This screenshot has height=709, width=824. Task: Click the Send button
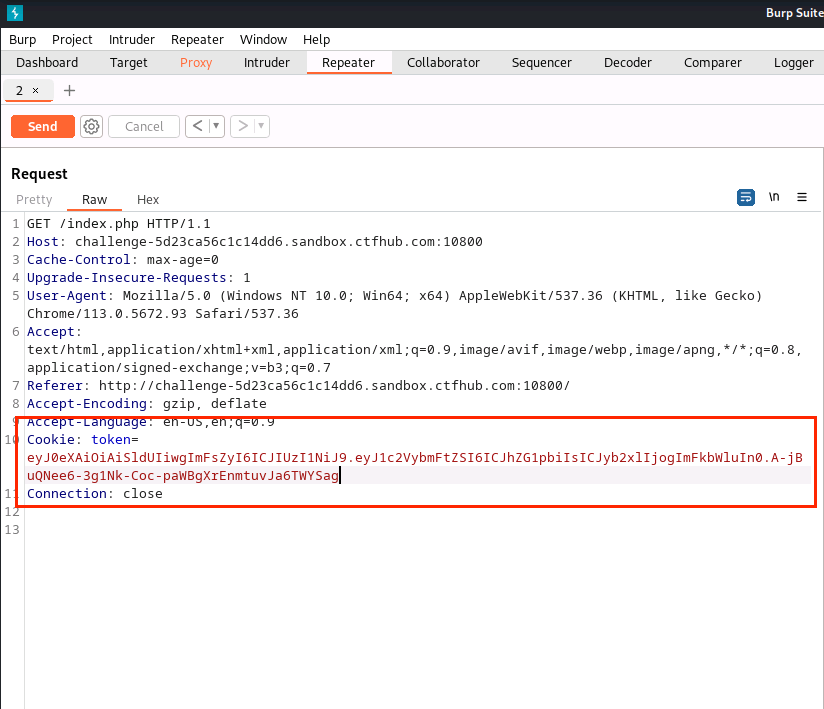click(43, 127)
